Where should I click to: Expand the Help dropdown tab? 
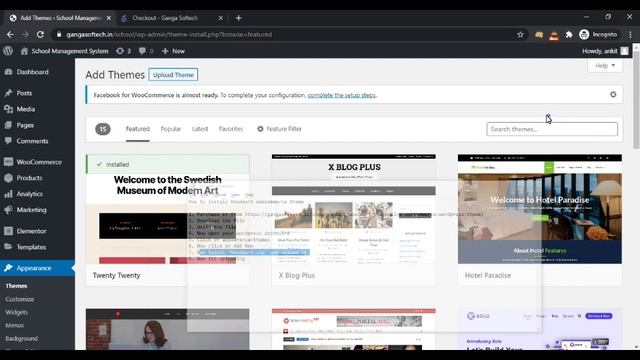[605, 65]
